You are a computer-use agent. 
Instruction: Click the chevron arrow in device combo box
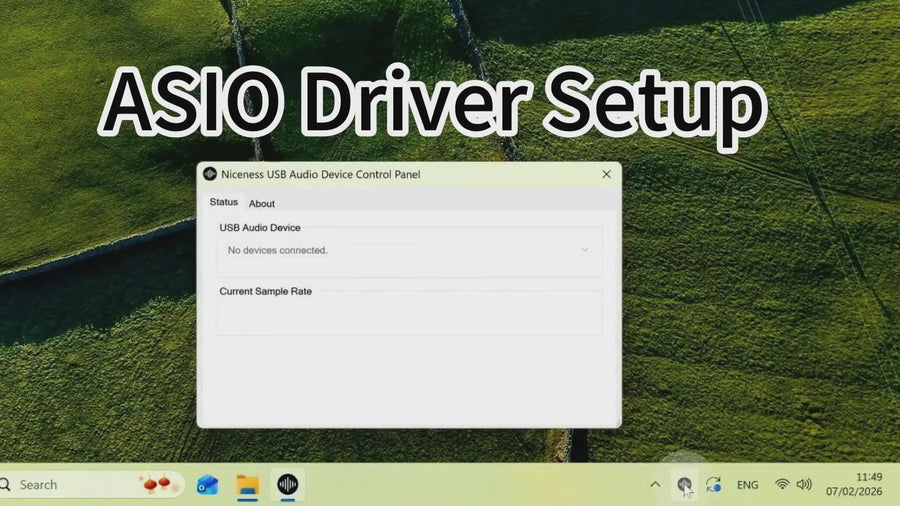point(585,250)
